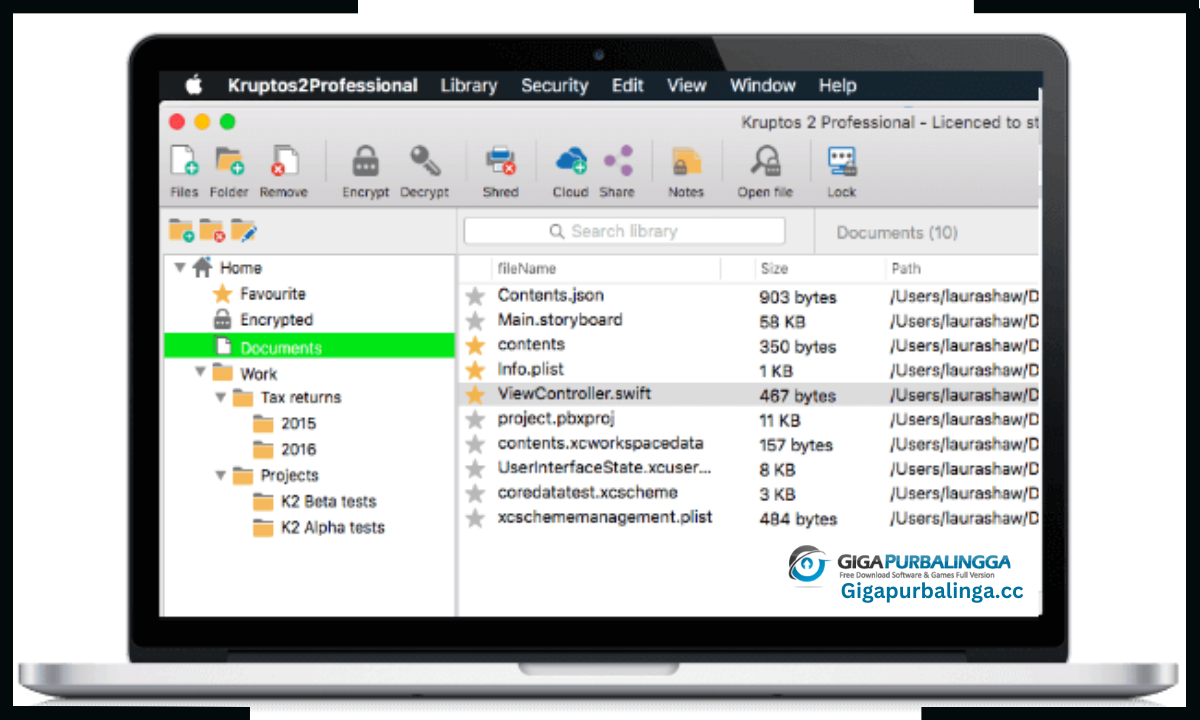The height and width of the screenshot is (720, 1200).
Task: Open the Apple menu
Action: tap(193, 85)
